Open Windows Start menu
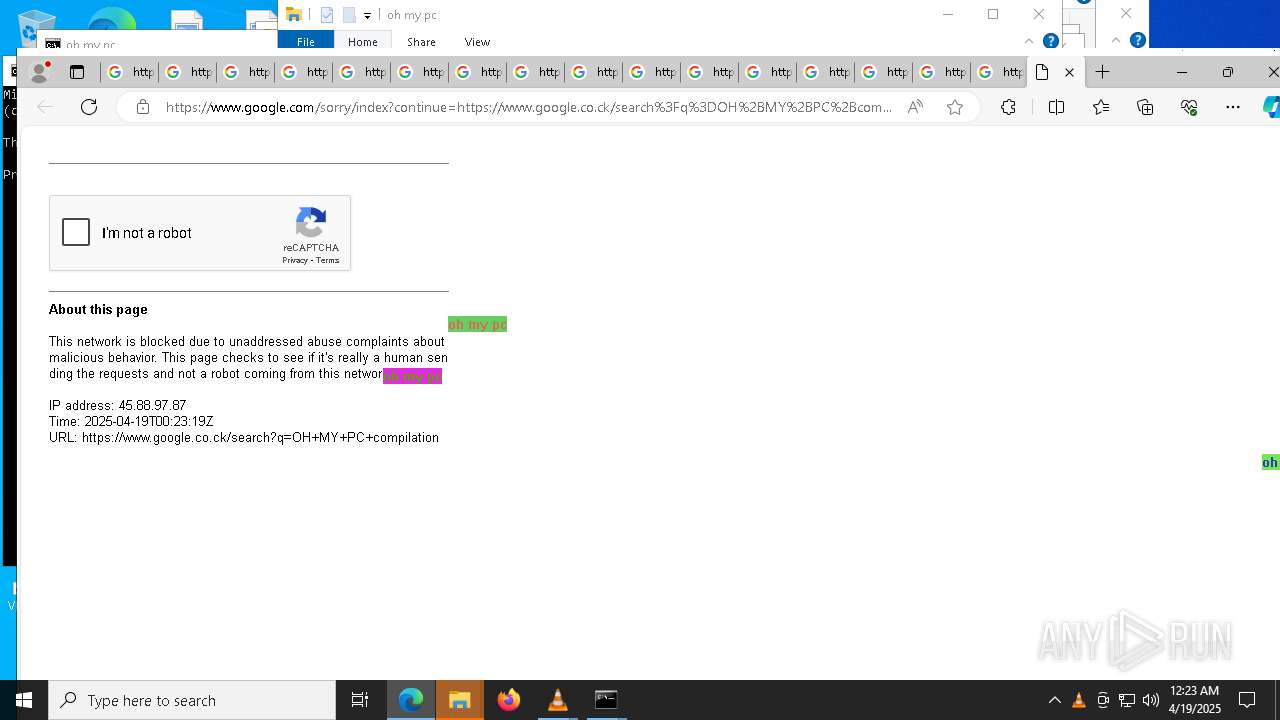This screenshot has height=720, width=1280. coord(24,700)
